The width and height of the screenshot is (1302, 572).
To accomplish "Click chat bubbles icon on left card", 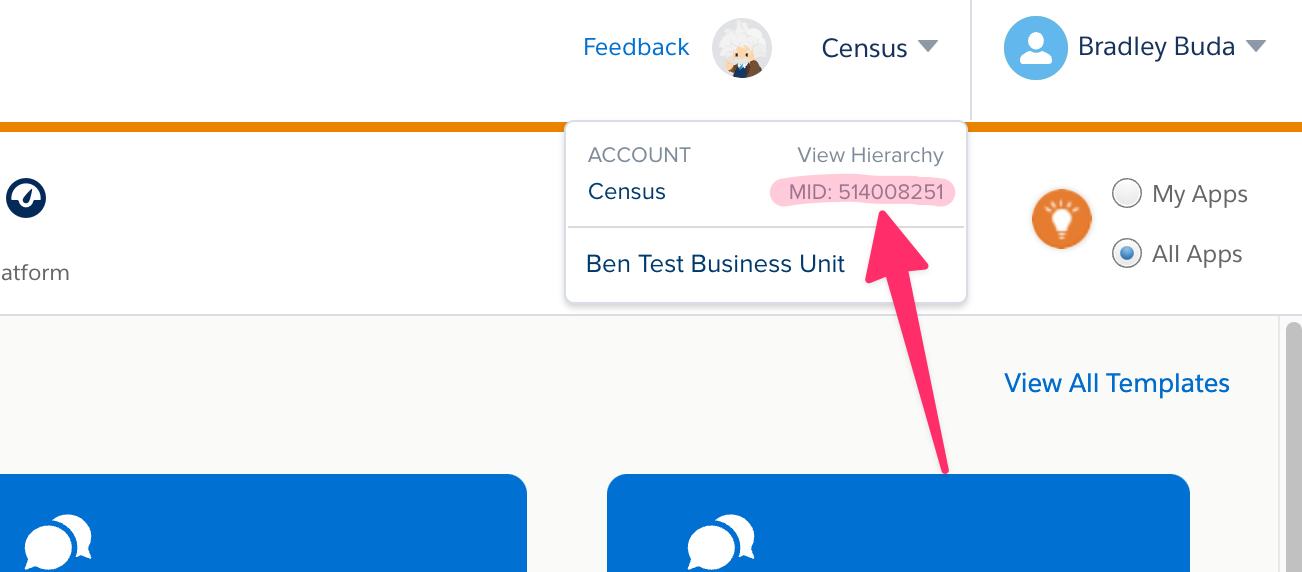I will 57,544.
